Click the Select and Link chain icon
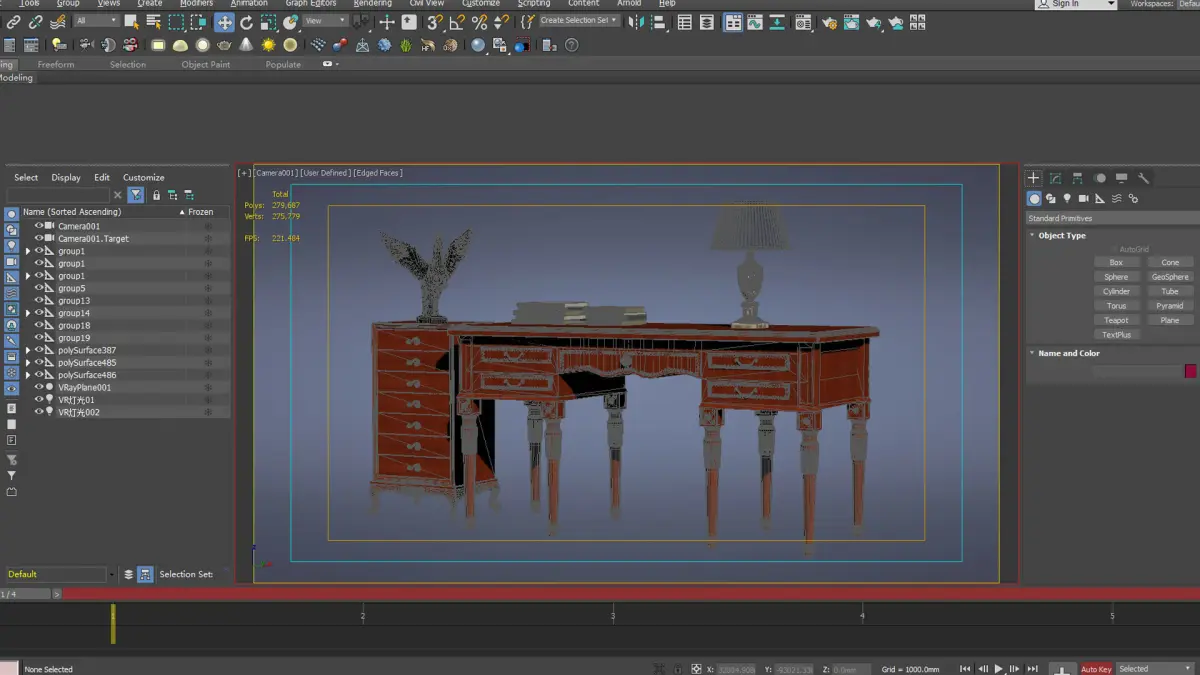1200x675 pixels. coord(14,22)
